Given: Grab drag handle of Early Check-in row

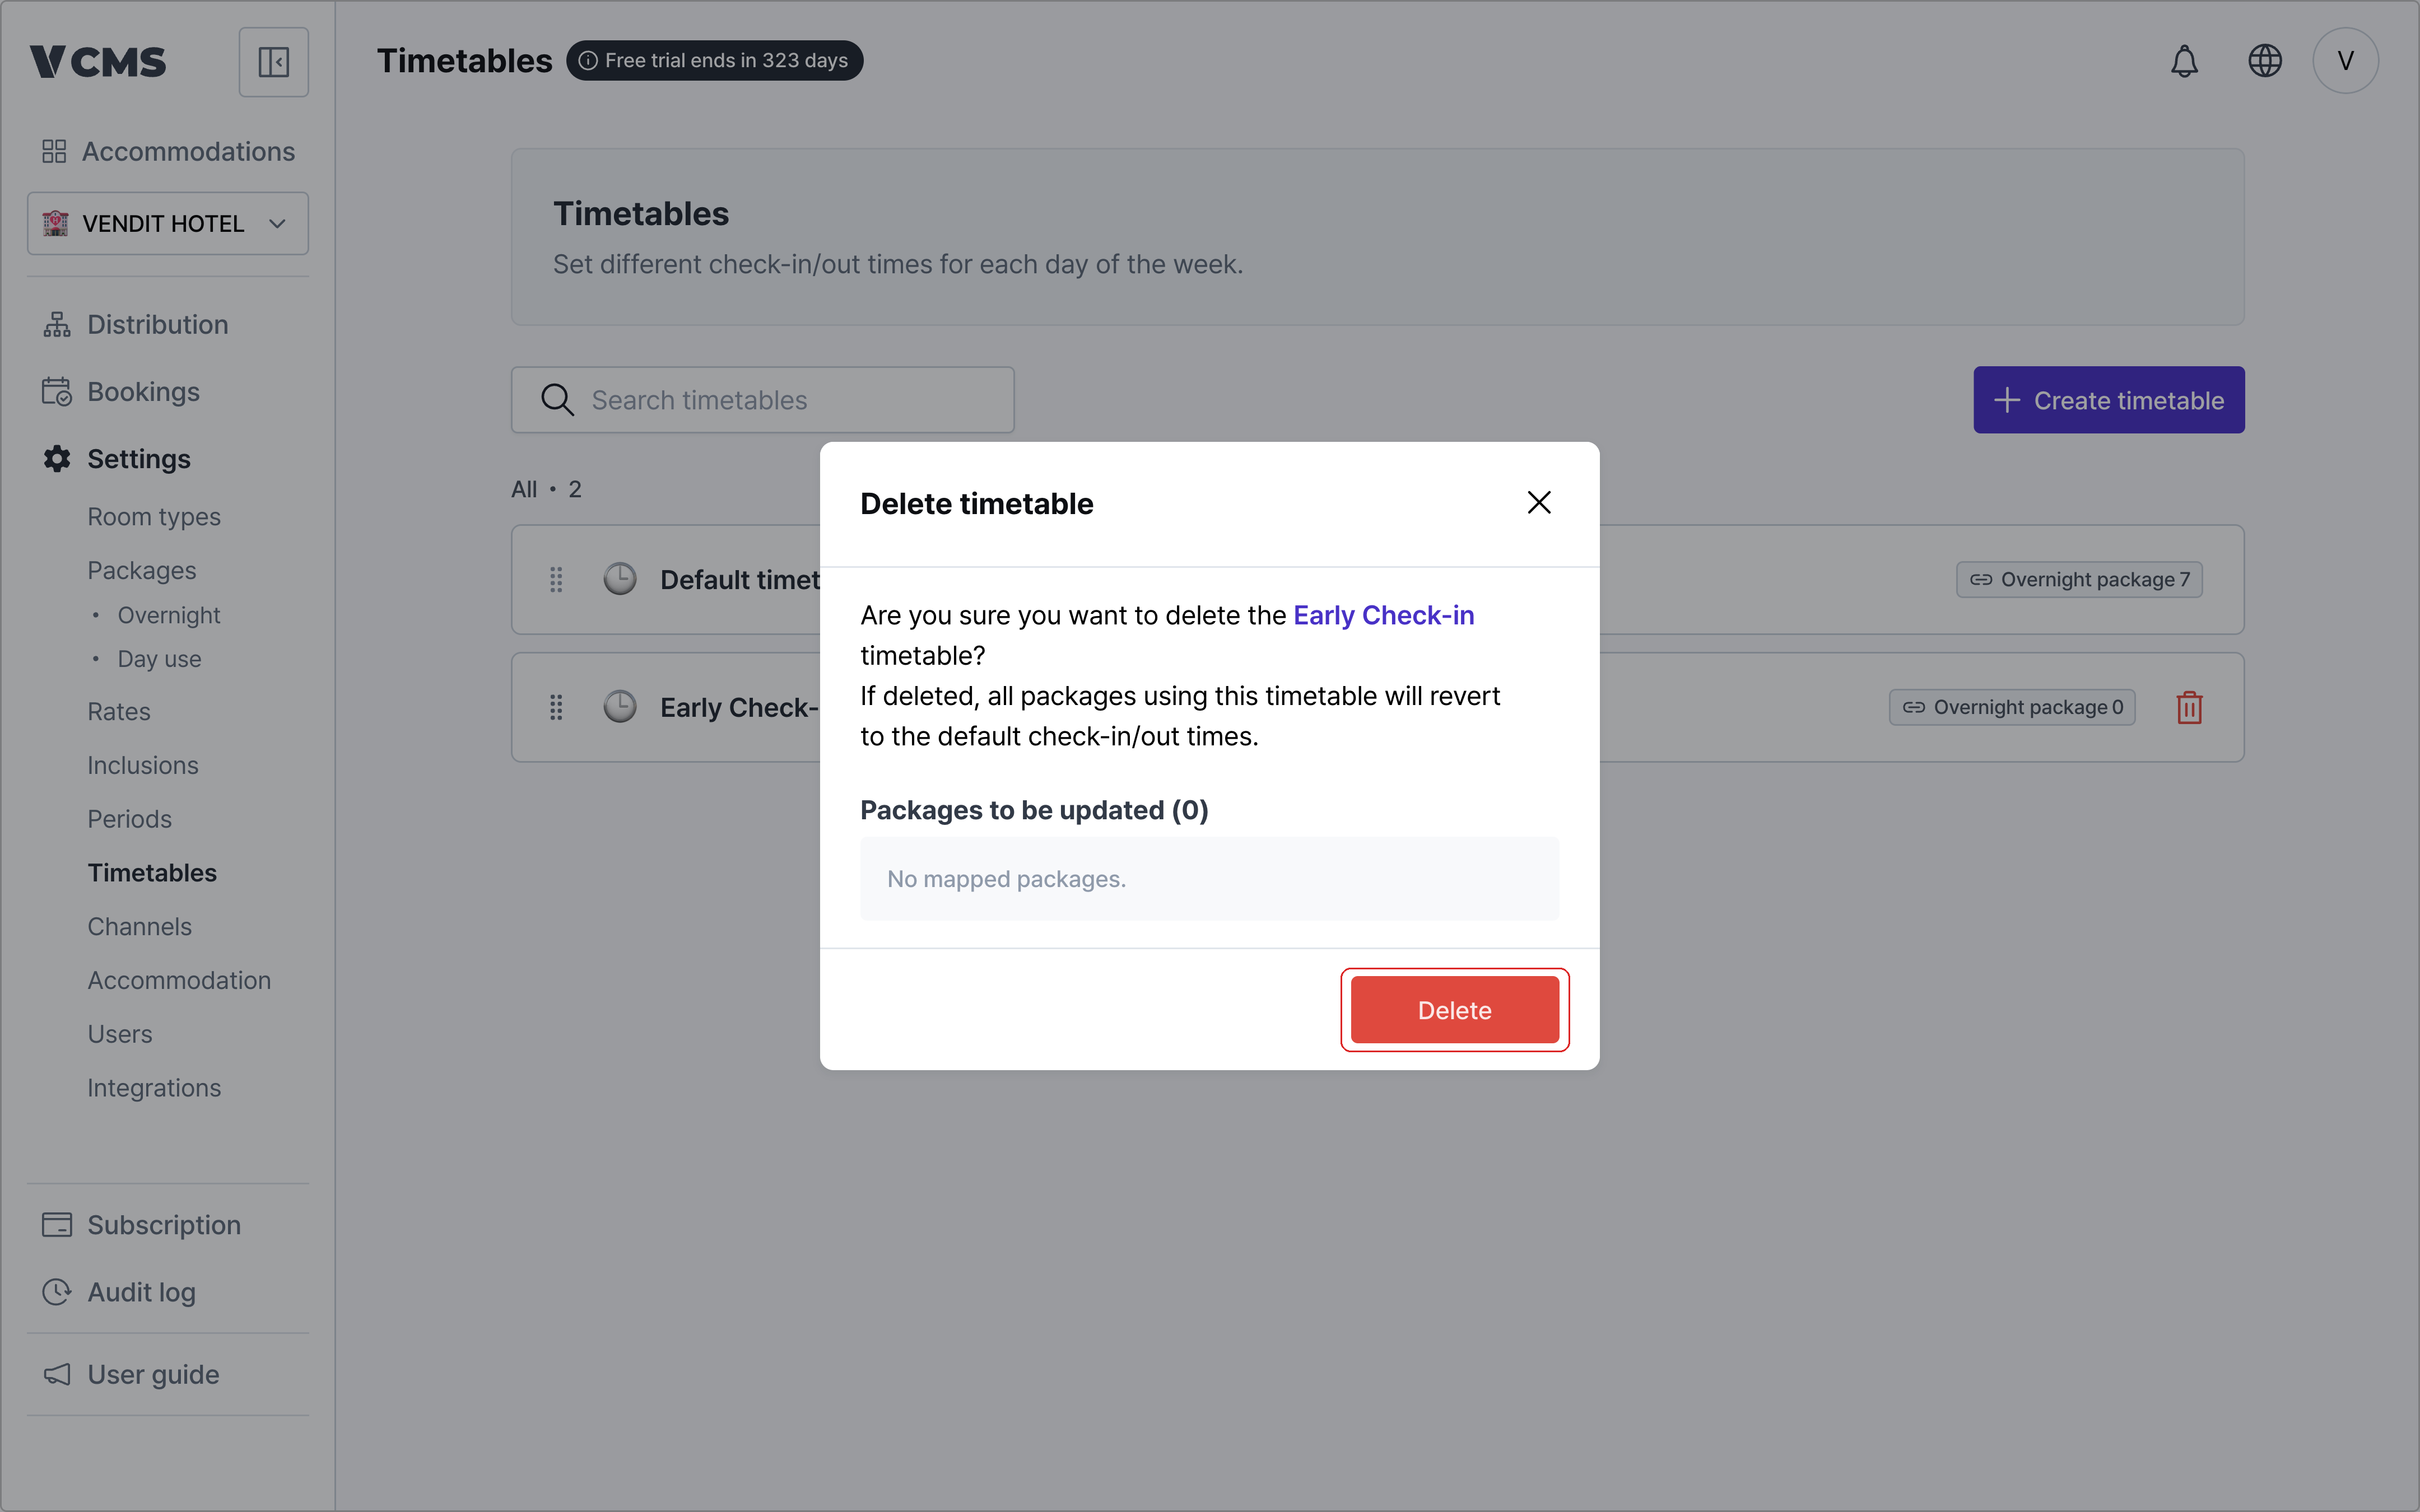Looking at the screenshot, I should (x=557, y=708).
